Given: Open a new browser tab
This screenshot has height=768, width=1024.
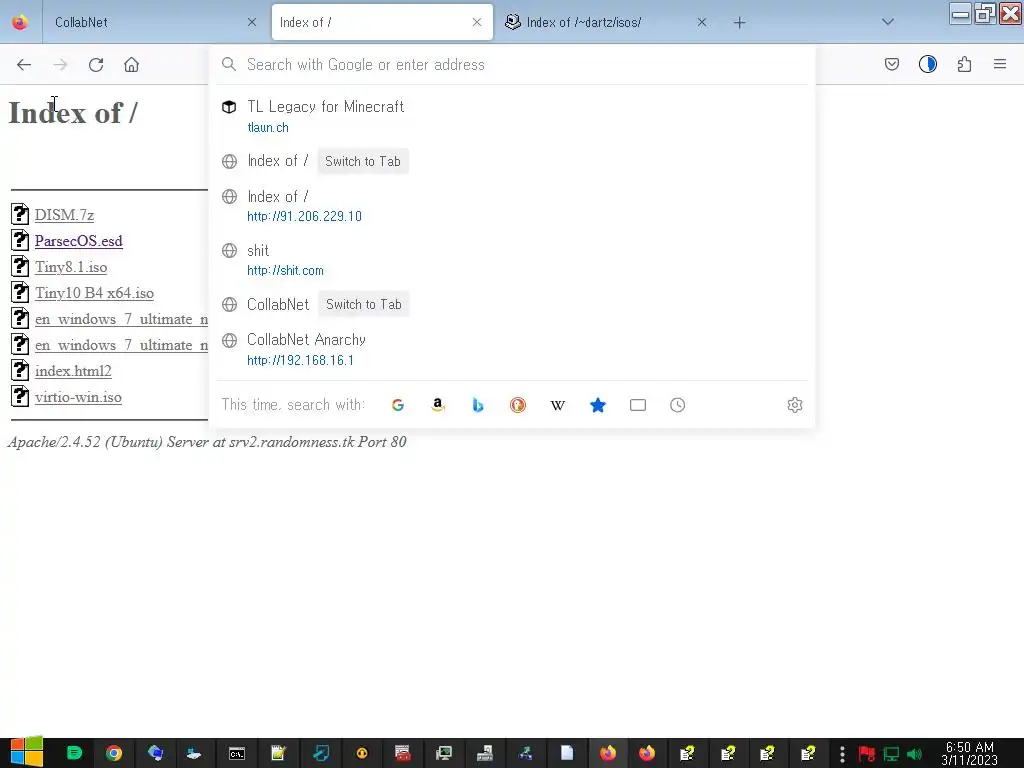Looking at the screenshot, I should [x=739, y=23].
